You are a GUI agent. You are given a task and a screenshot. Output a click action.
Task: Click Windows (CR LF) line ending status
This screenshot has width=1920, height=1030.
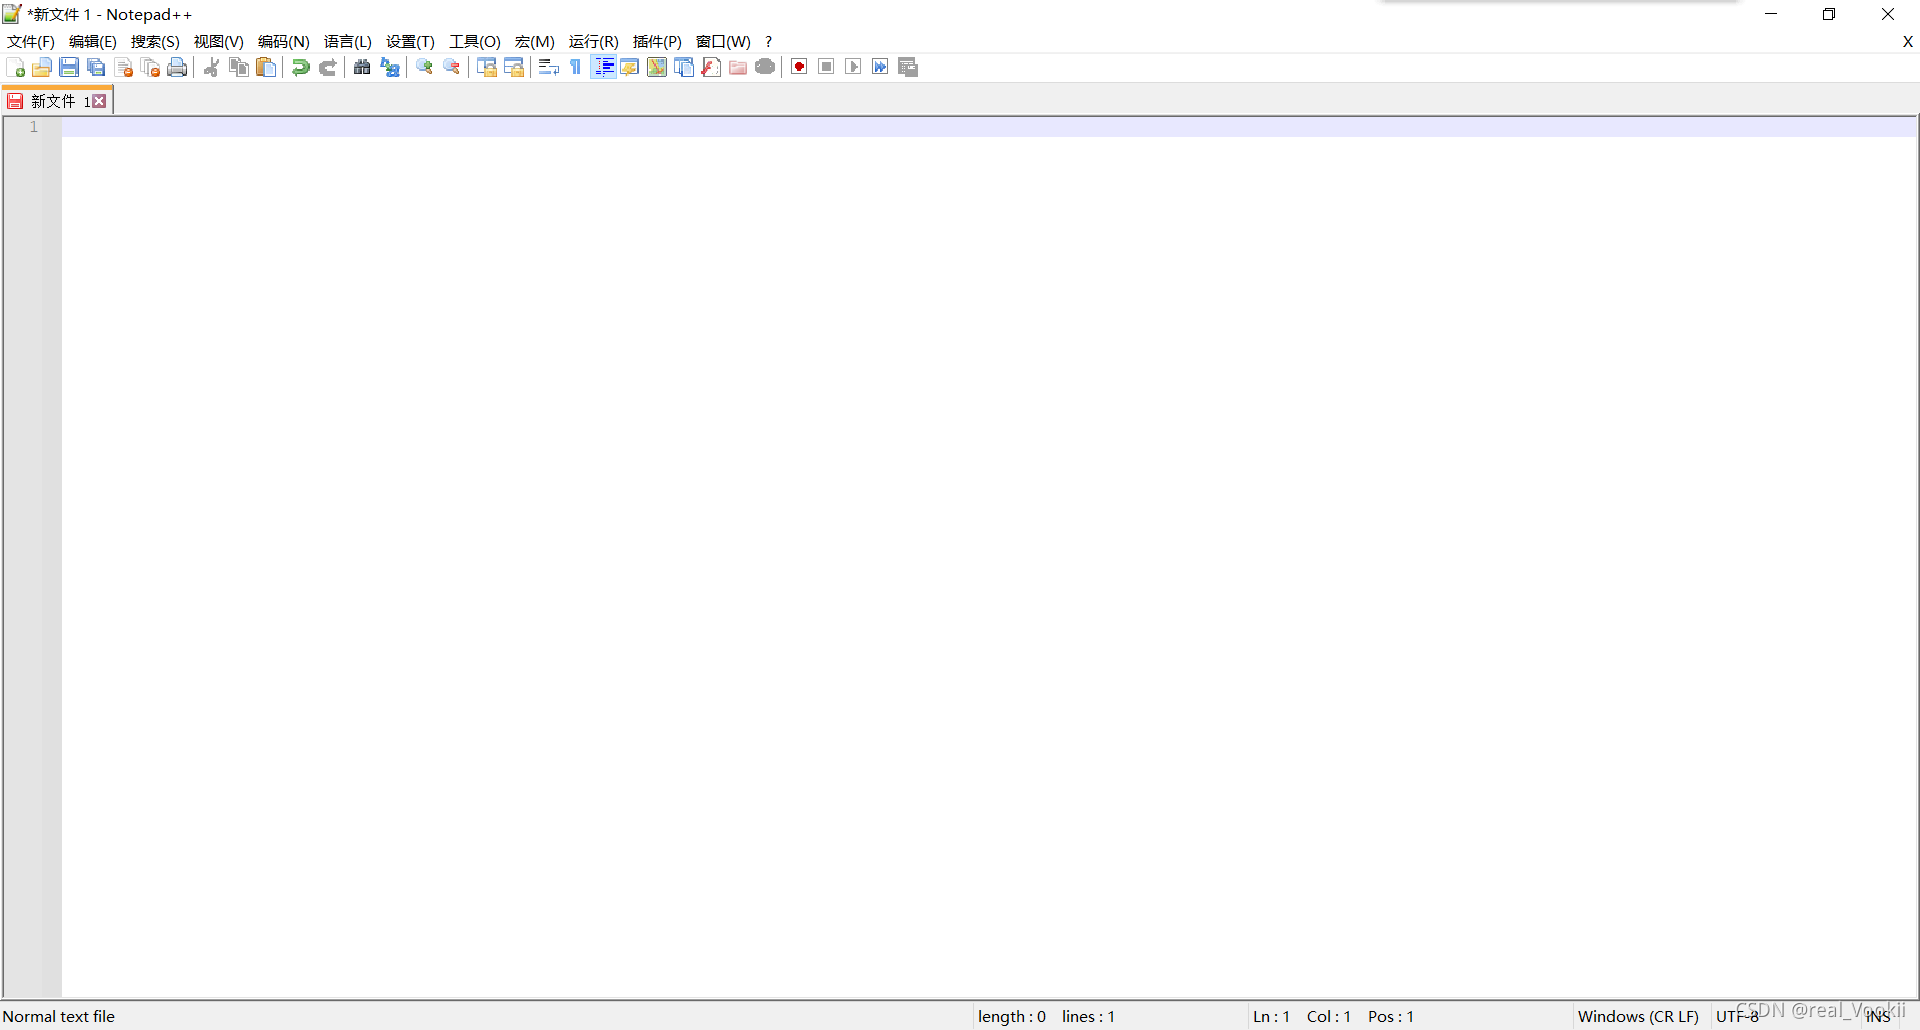coord(1638,1016)
